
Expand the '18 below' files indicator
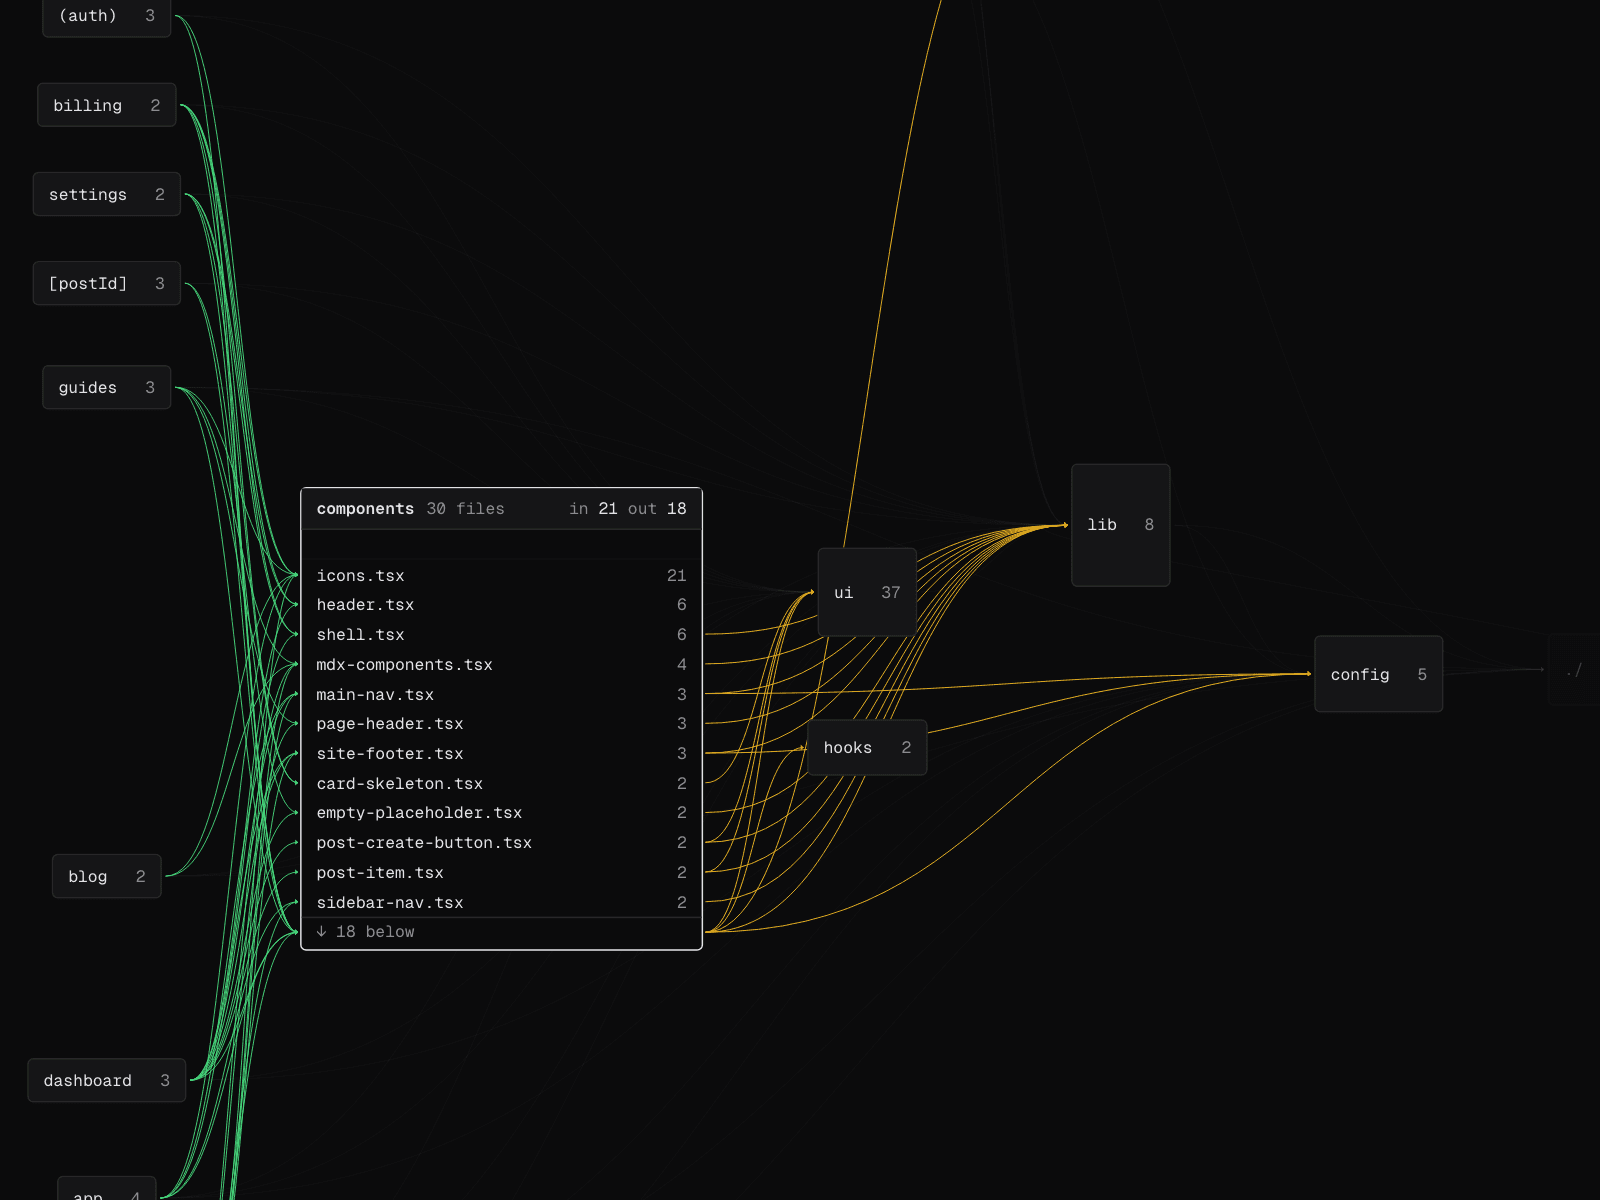501,932
